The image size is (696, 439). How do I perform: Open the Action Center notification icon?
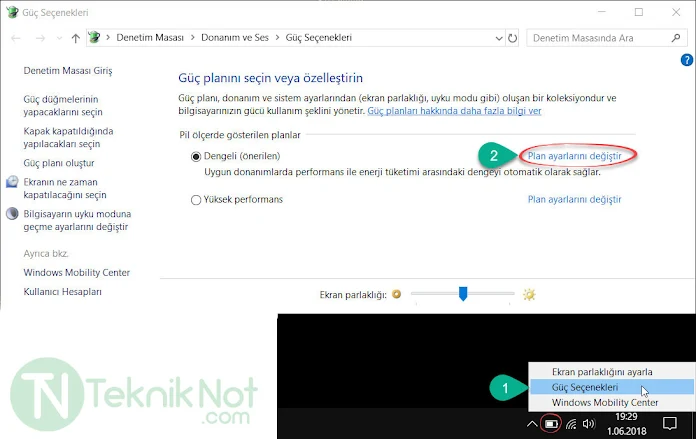pyautogui.click(x=669, y=423)
